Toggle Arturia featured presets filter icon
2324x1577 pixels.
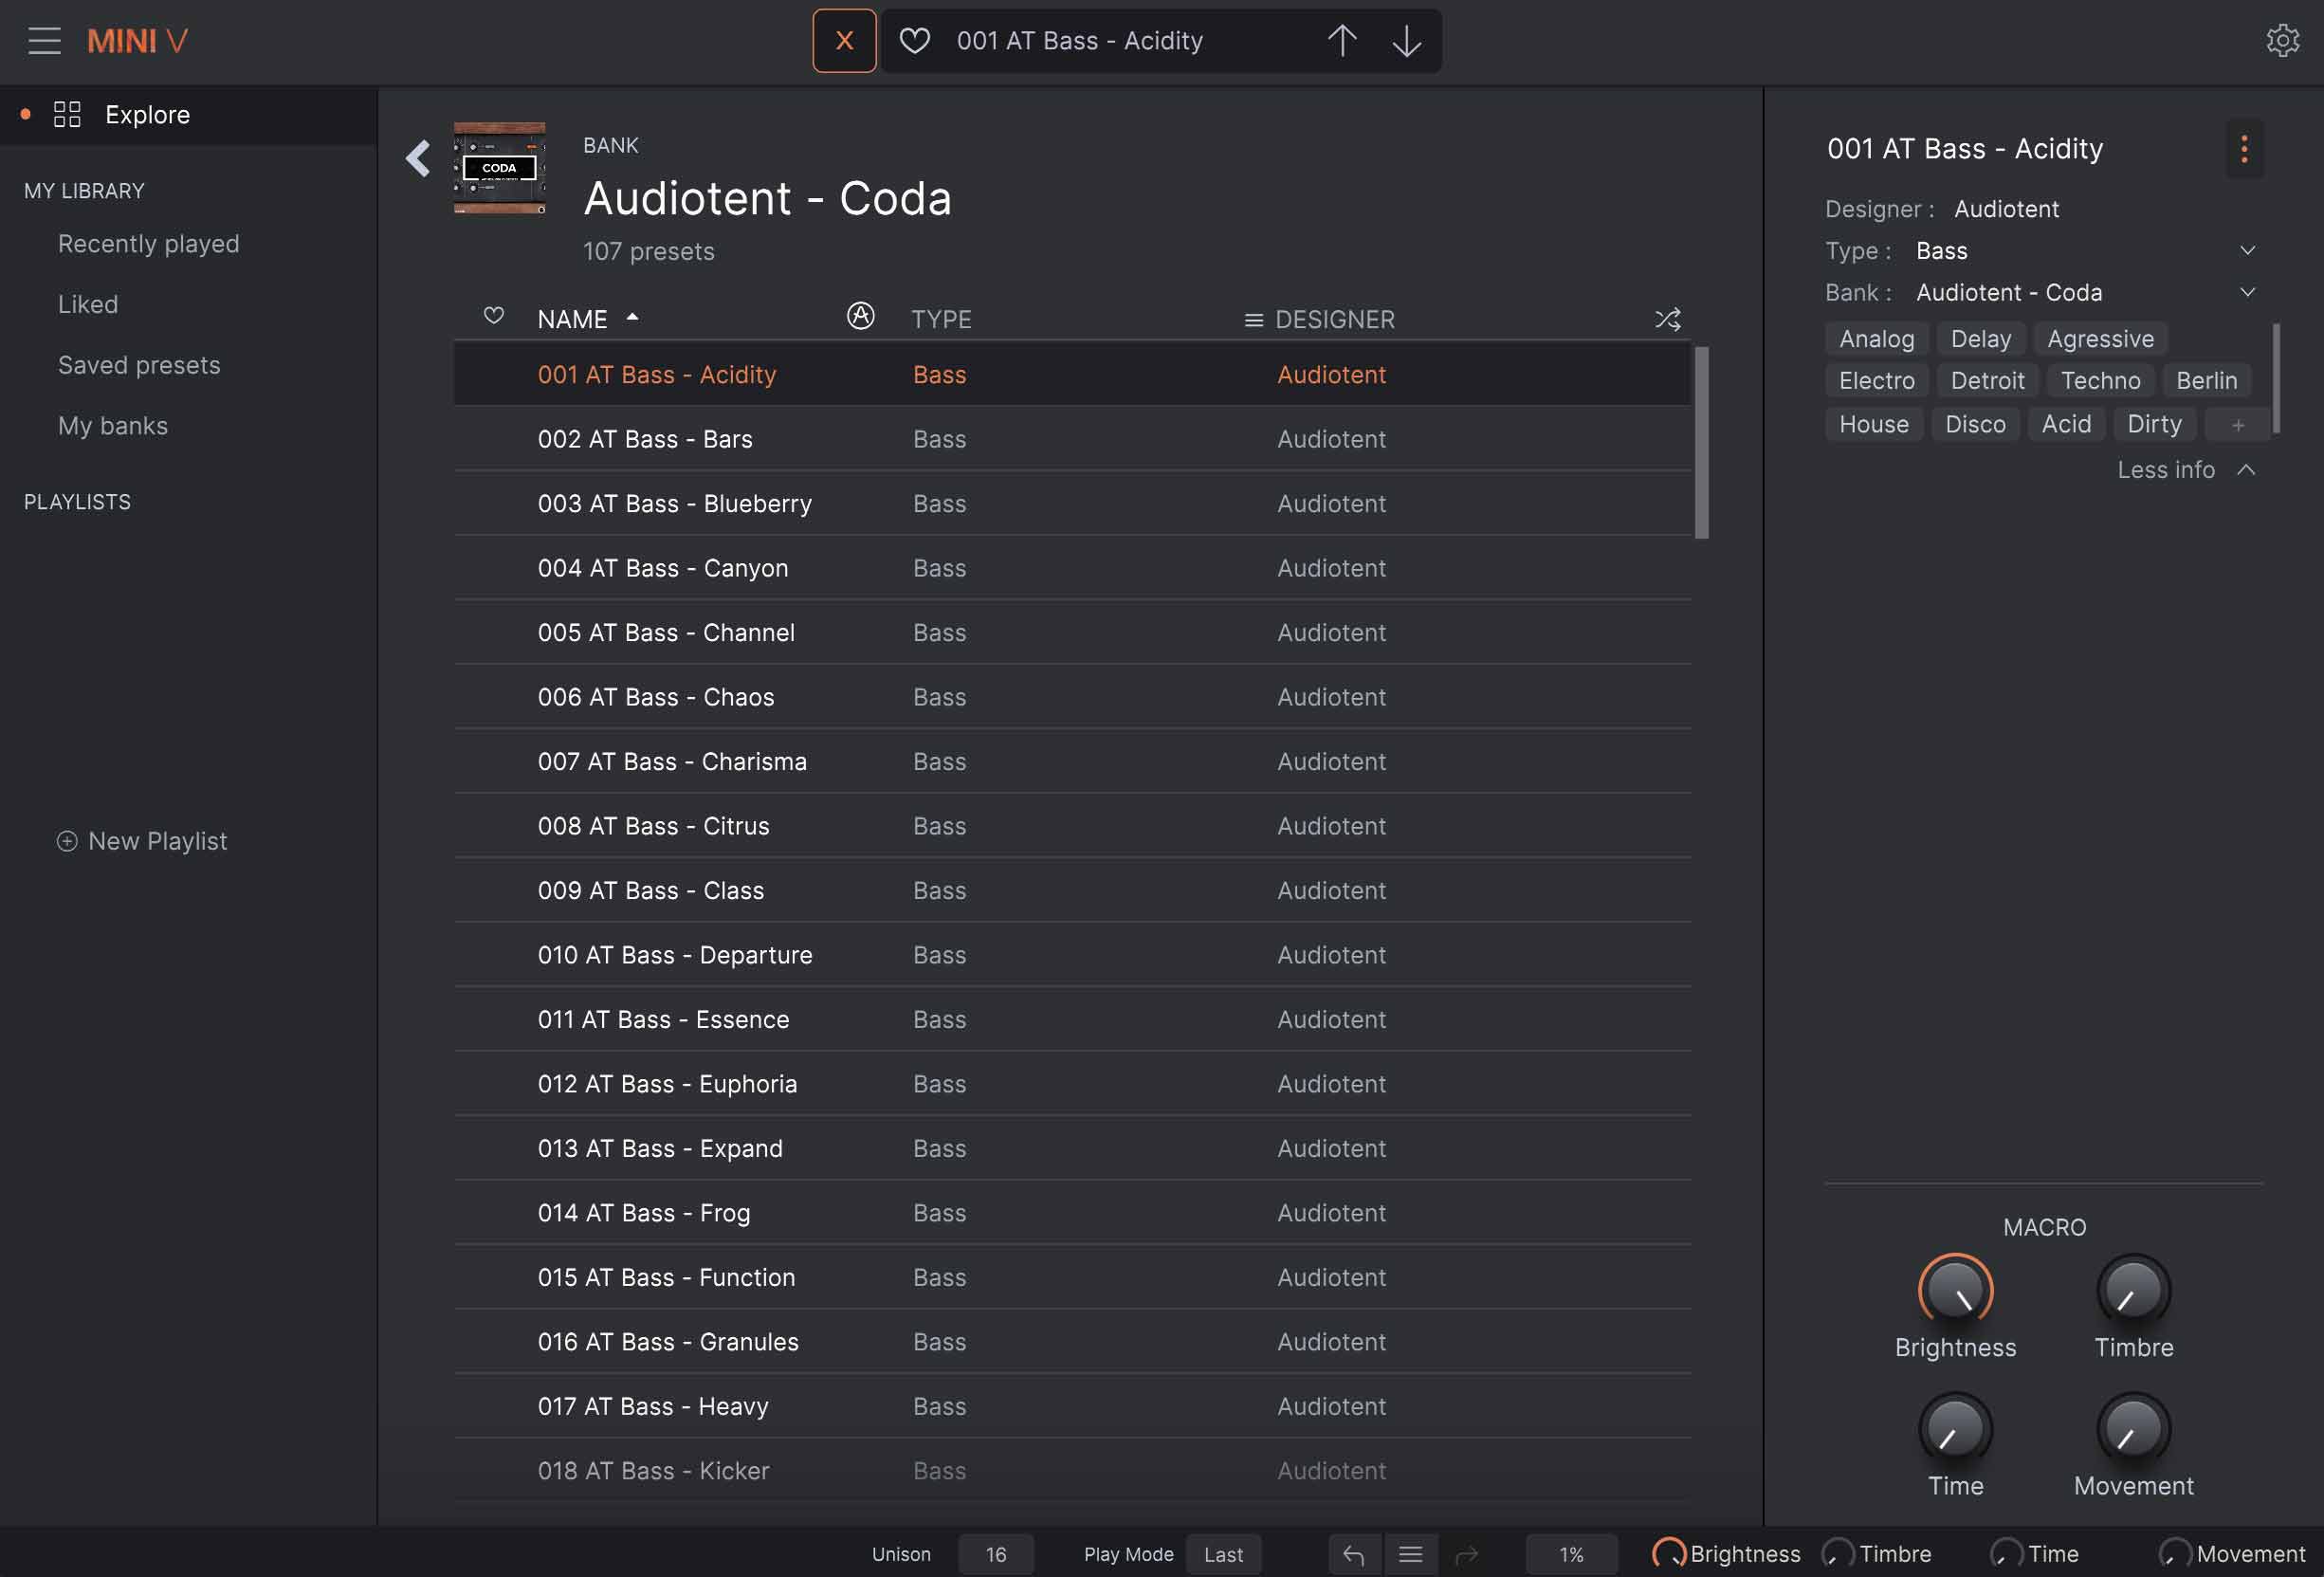tap(860, 316)
